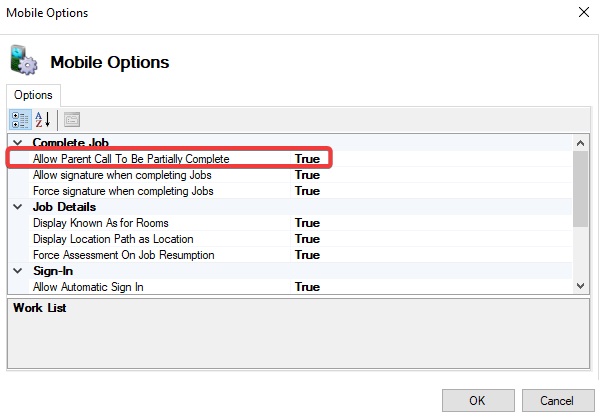Close the Mobile Options dialog

583,12
